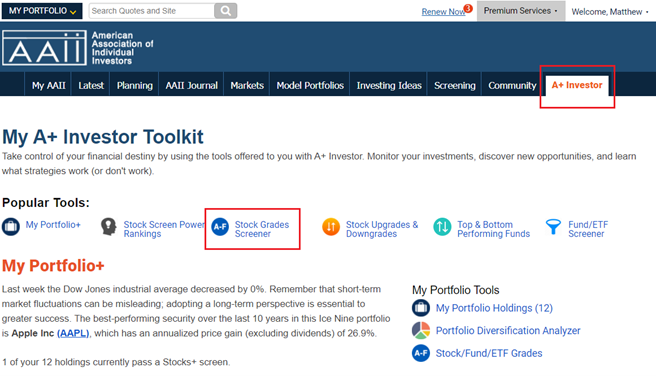
Task: Open Stock Screen Power Rankings link
Action: click(164, 229)
